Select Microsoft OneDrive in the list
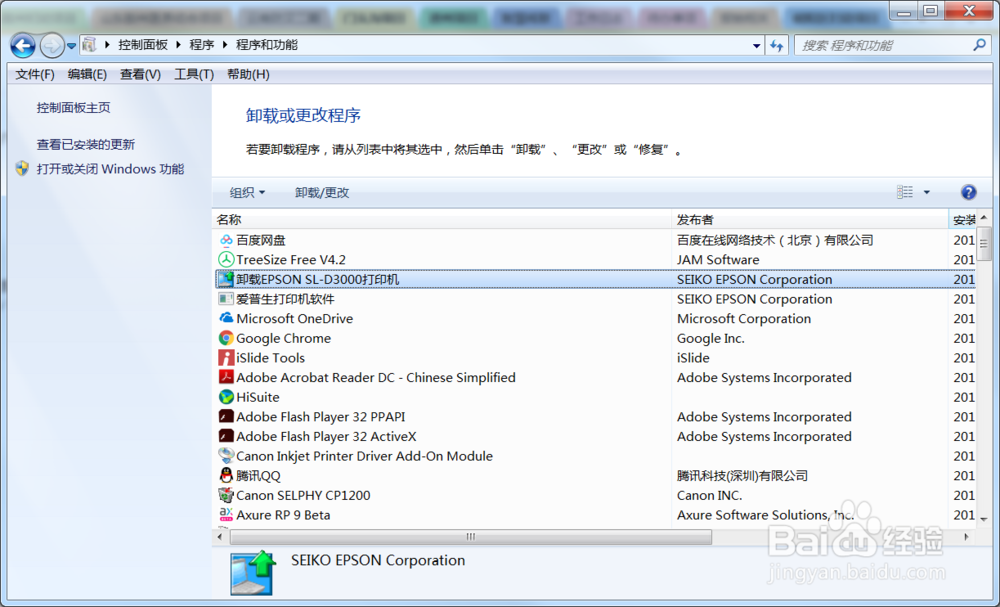This screenshot has height=607, width=1000. point(295,319)
